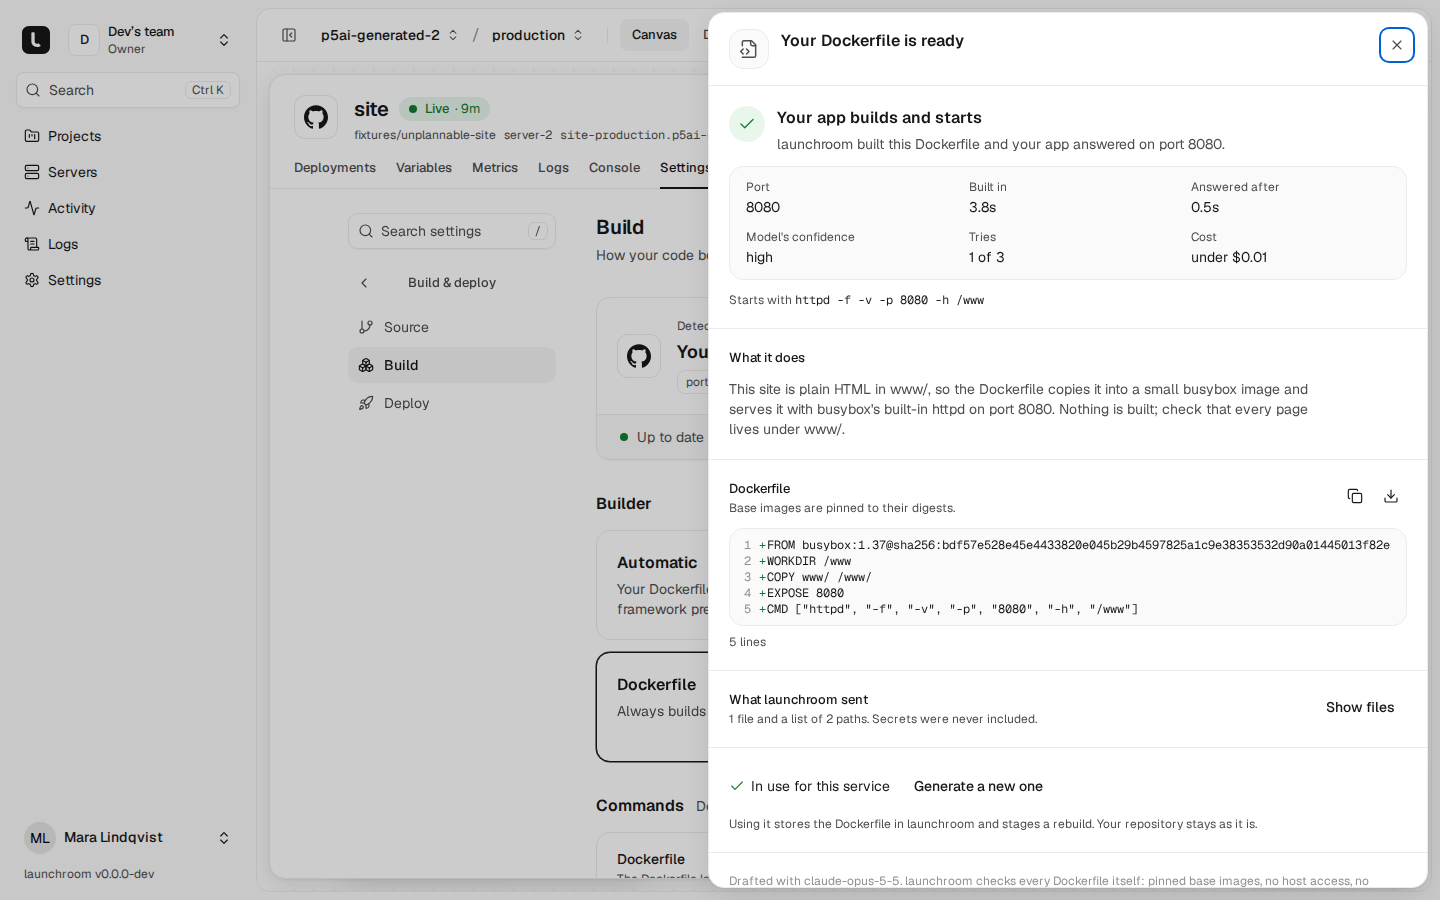Open the service Logs tab
The image size is (1440, 900).
tap(553, 168)
